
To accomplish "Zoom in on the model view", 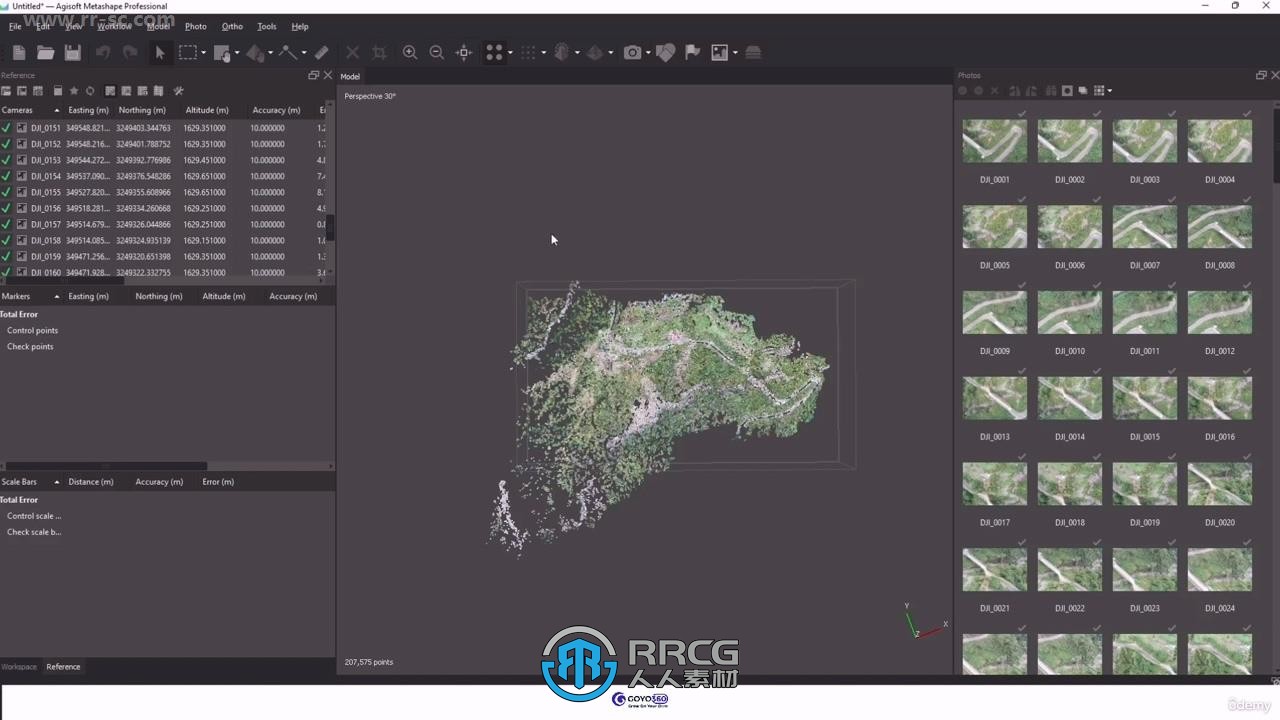I will point(410,52).
